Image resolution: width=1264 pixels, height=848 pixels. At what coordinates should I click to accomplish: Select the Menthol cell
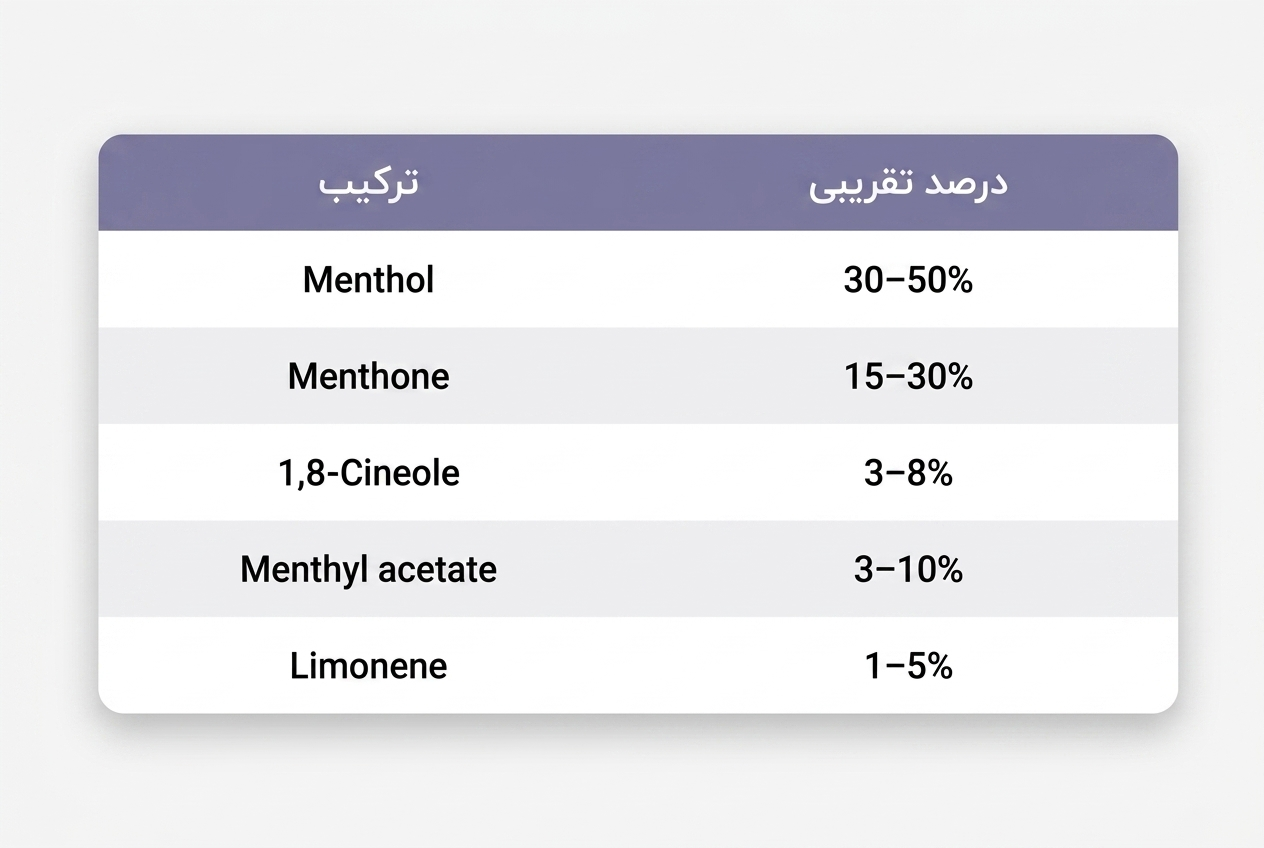368,279
